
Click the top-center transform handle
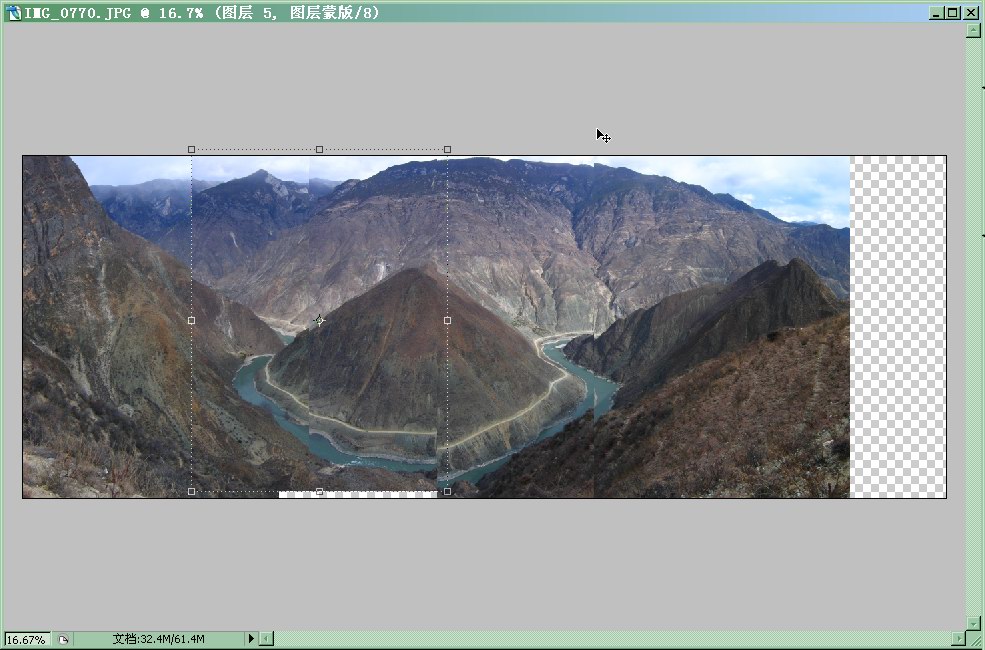(319, 149)
